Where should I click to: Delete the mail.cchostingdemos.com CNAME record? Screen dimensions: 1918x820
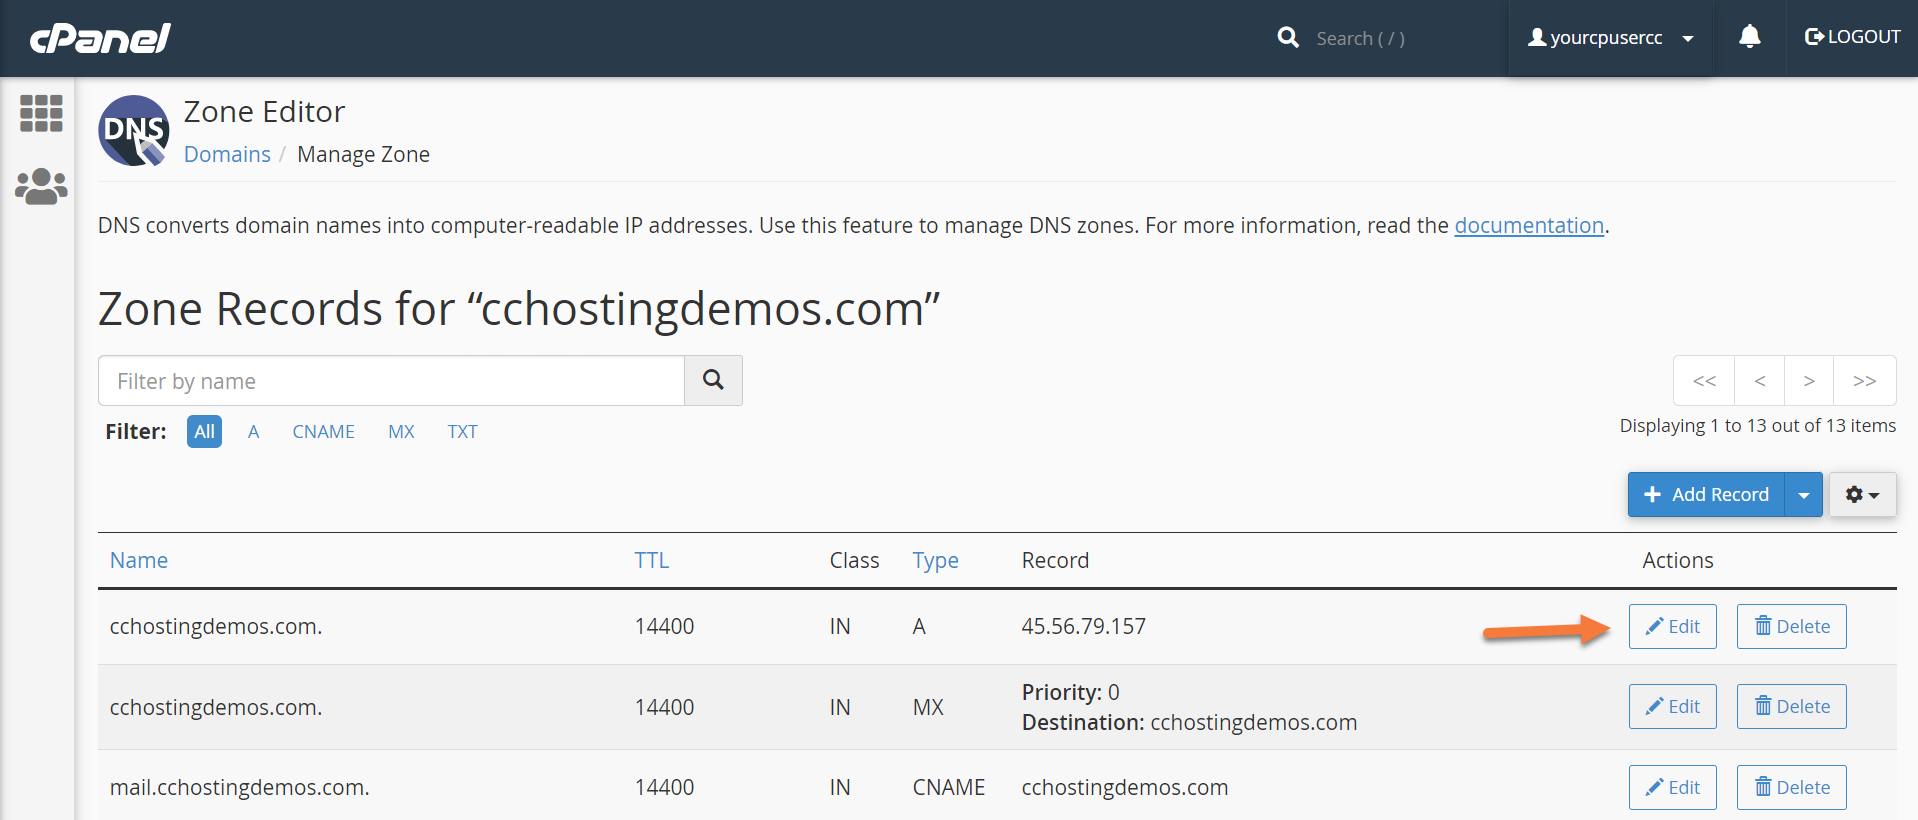[x=1791, y=788]
